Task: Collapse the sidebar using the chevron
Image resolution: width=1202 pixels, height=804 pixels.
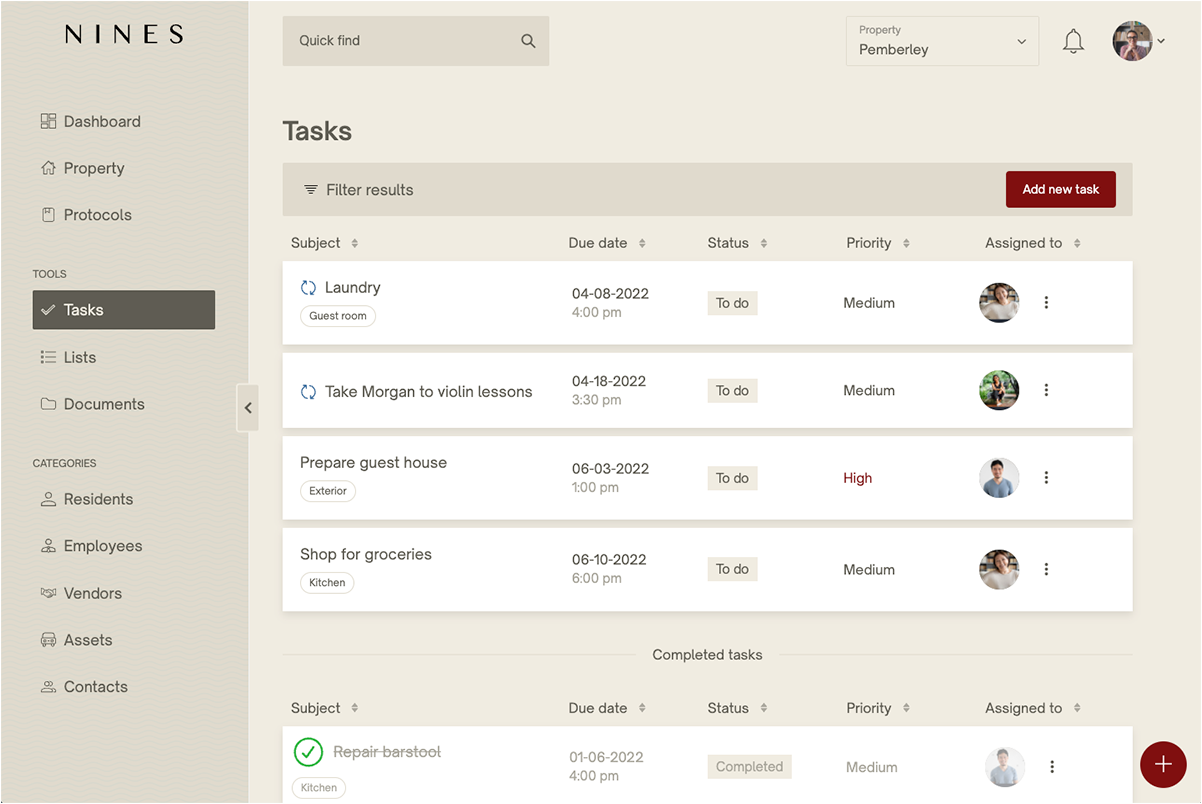Action: (x=248, y=408)
